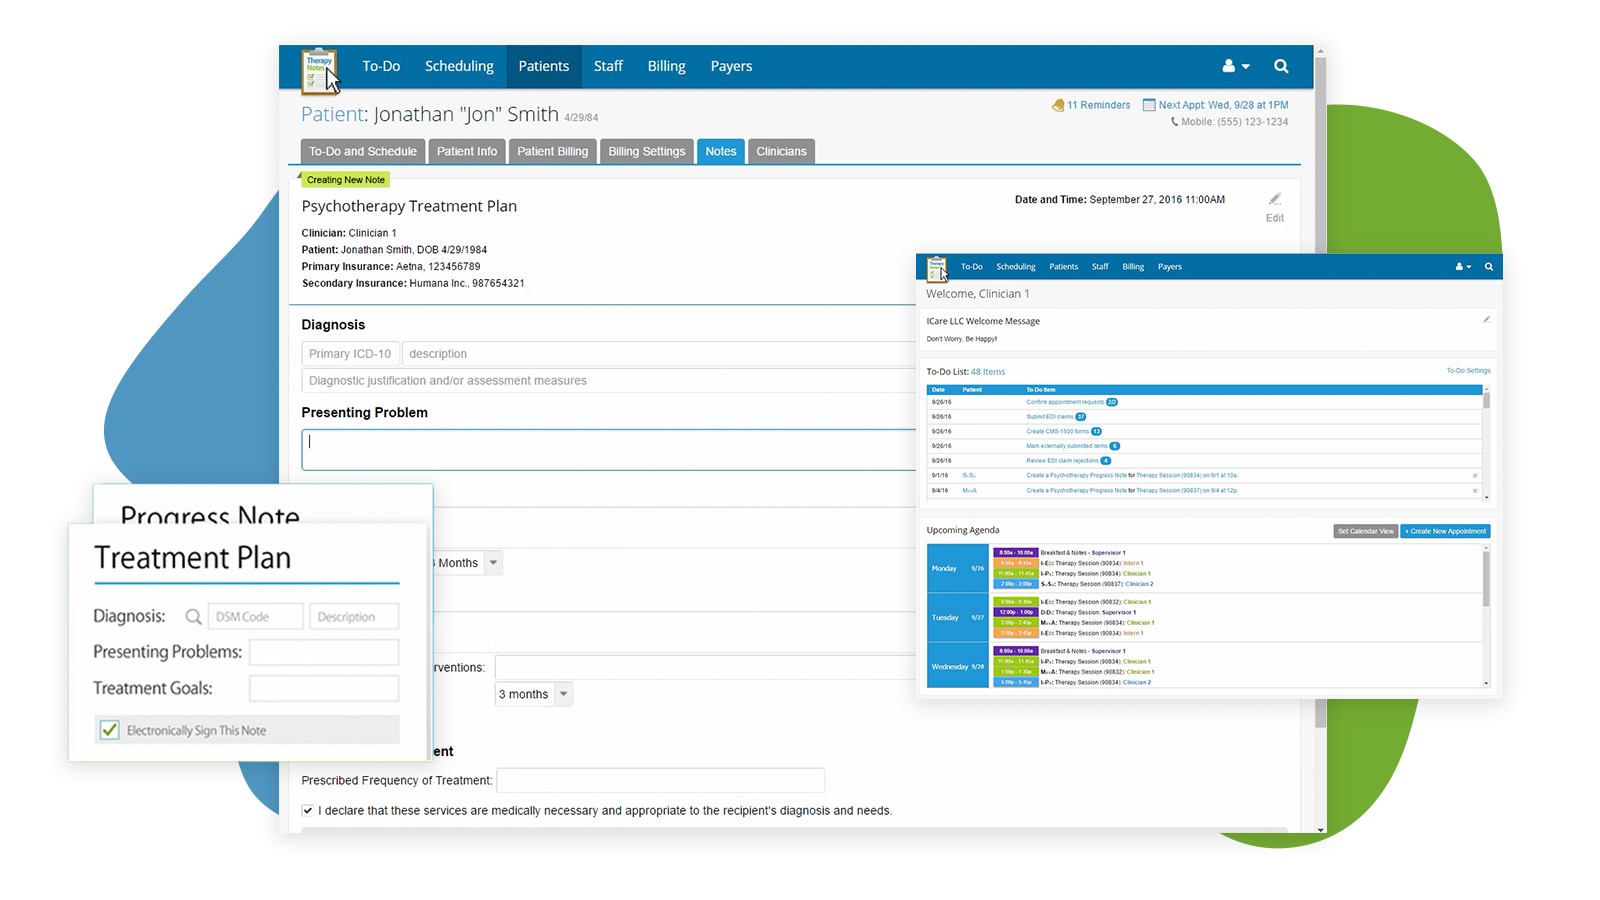Click the Create New Appointment button

click(x=1445, y=531)
